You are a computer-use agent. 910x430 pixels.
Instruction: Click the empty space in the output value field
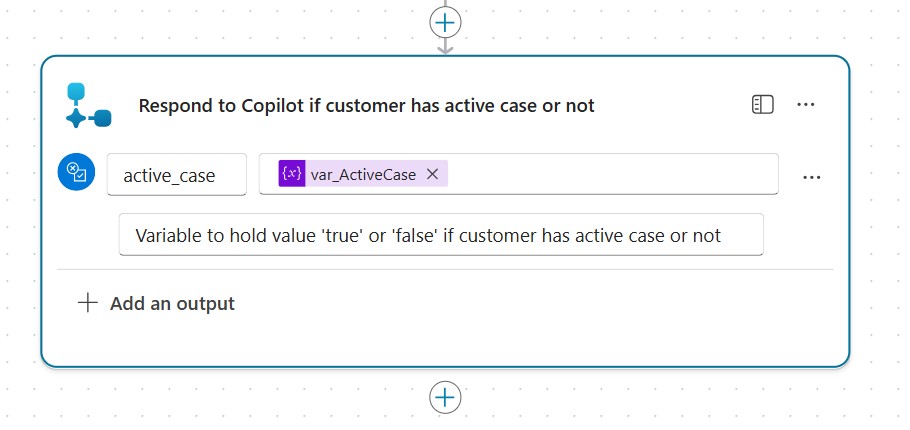coord(610,174)
